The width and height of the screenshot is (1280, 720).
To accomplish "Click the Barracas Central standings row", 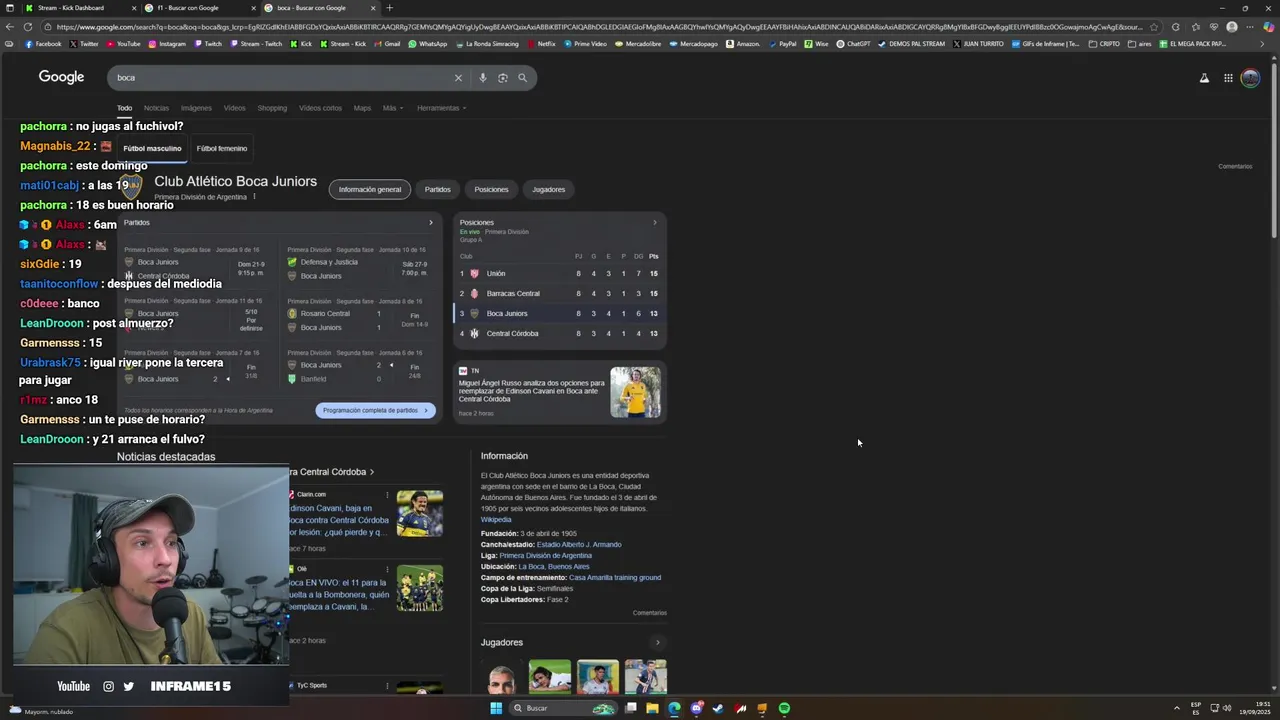I will [560, 293].
